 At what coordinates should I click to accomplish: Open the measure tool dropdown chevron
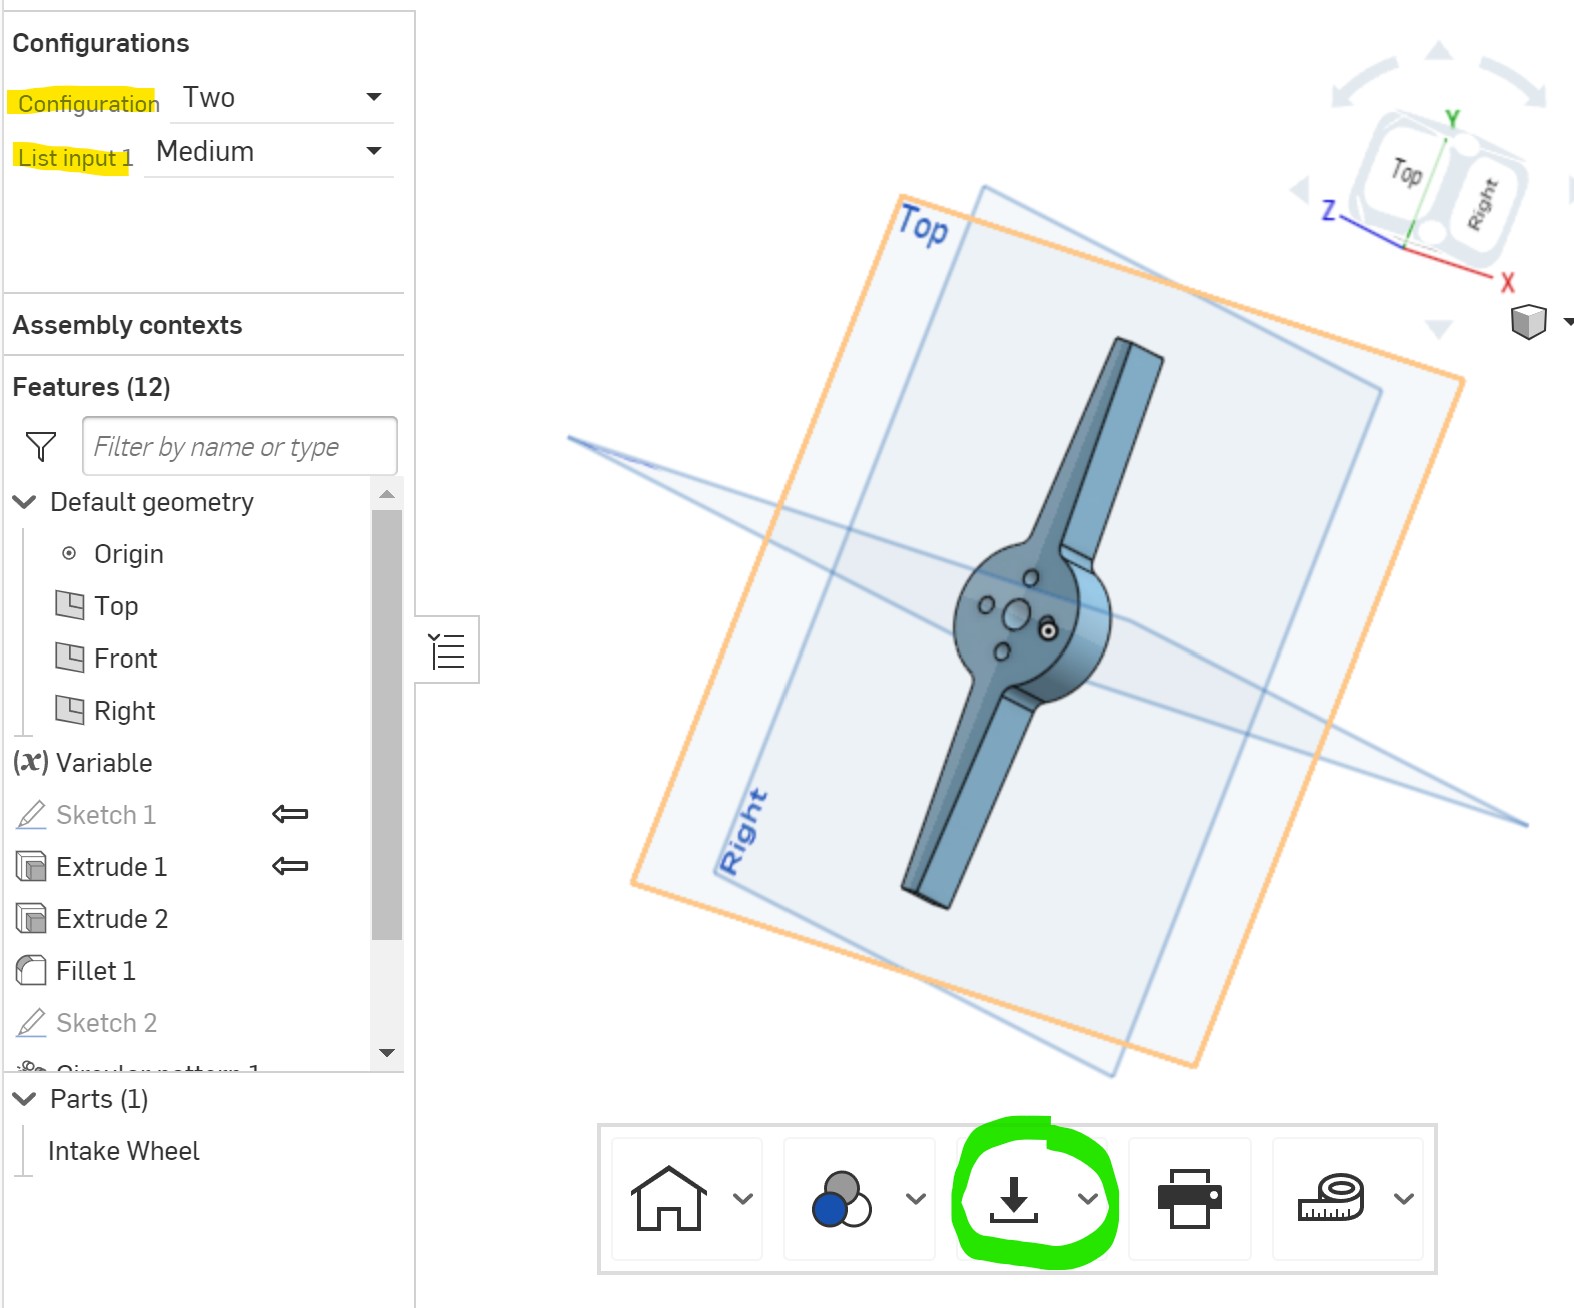click(x=1404, y=1199)
